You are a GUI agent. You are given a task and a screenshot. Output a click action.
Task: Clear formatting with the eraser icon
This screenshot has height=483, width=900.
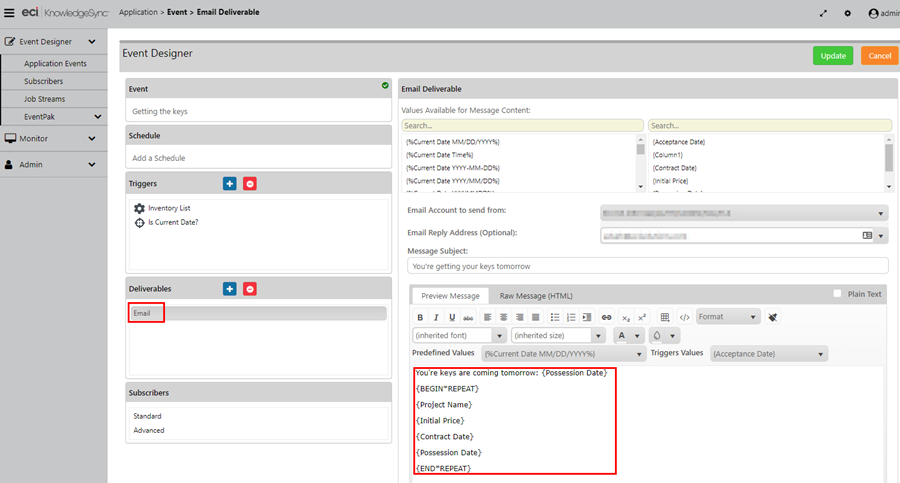tap(773, 317)
